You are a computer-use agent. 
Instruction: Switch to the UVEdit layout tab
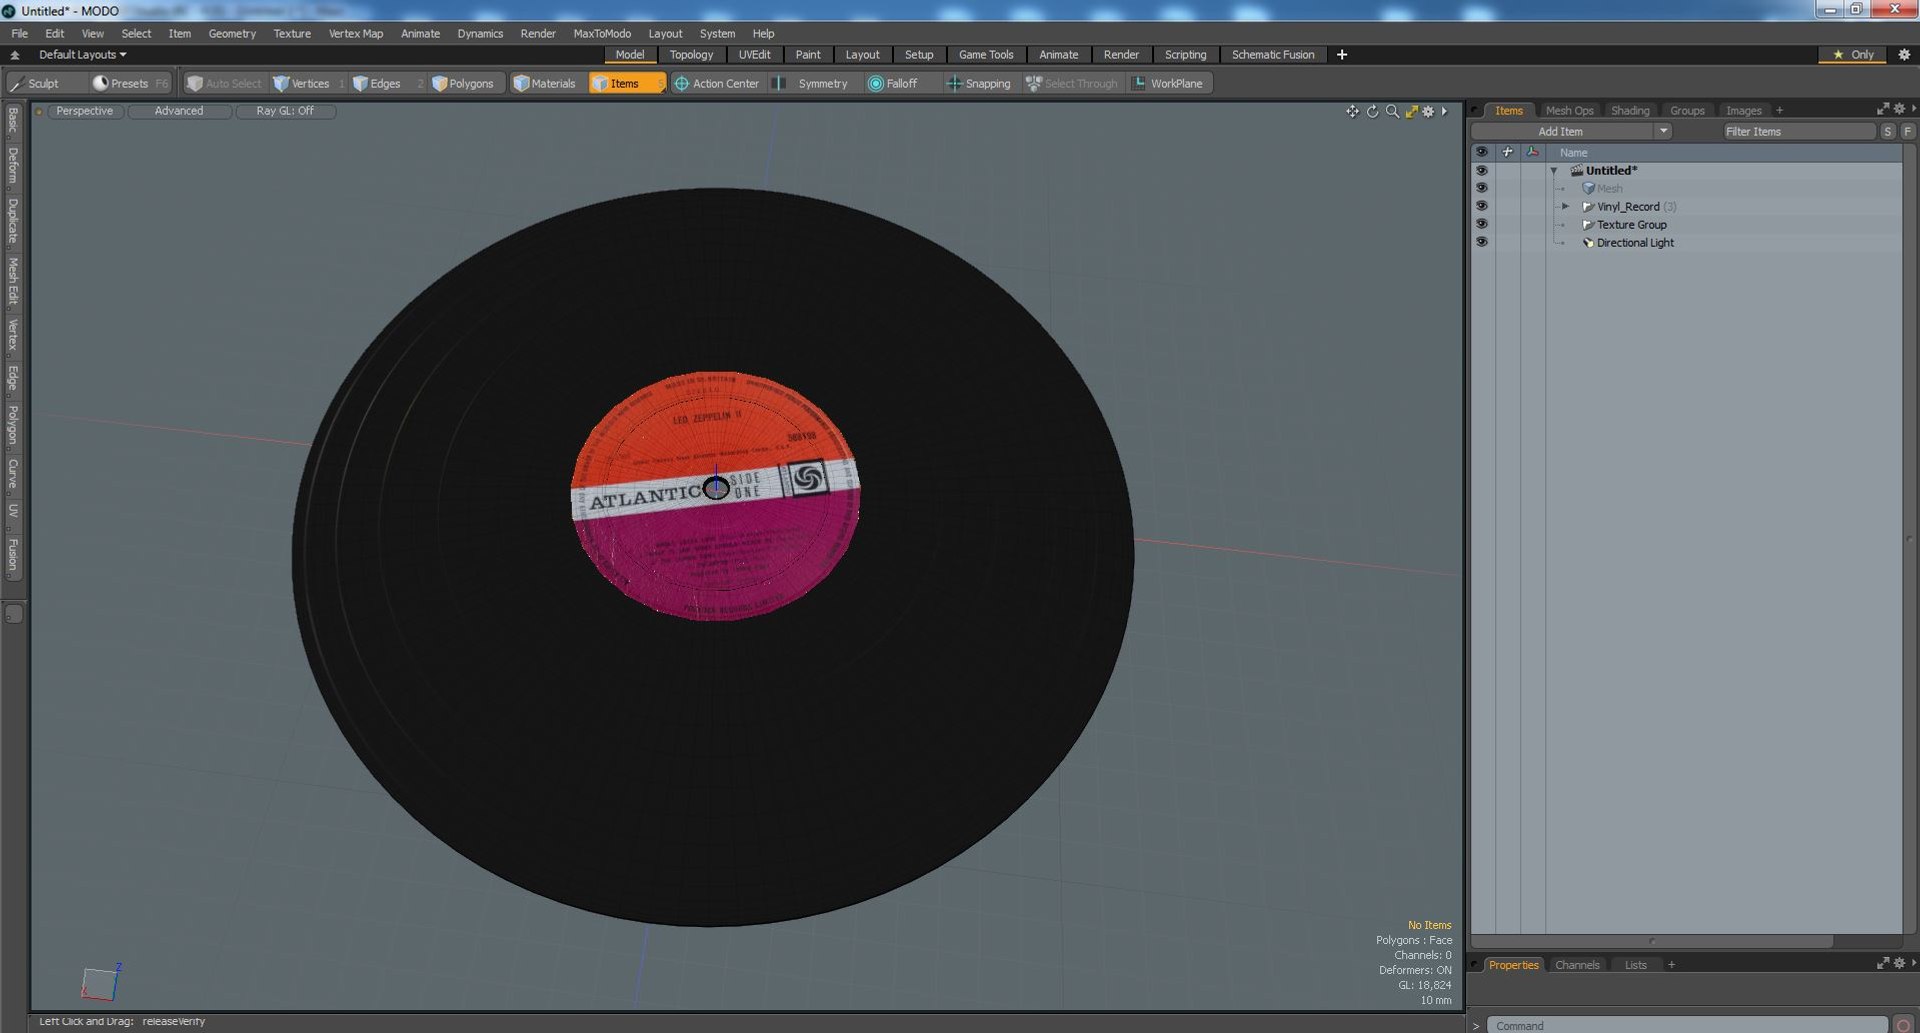[x=754, y=55]
